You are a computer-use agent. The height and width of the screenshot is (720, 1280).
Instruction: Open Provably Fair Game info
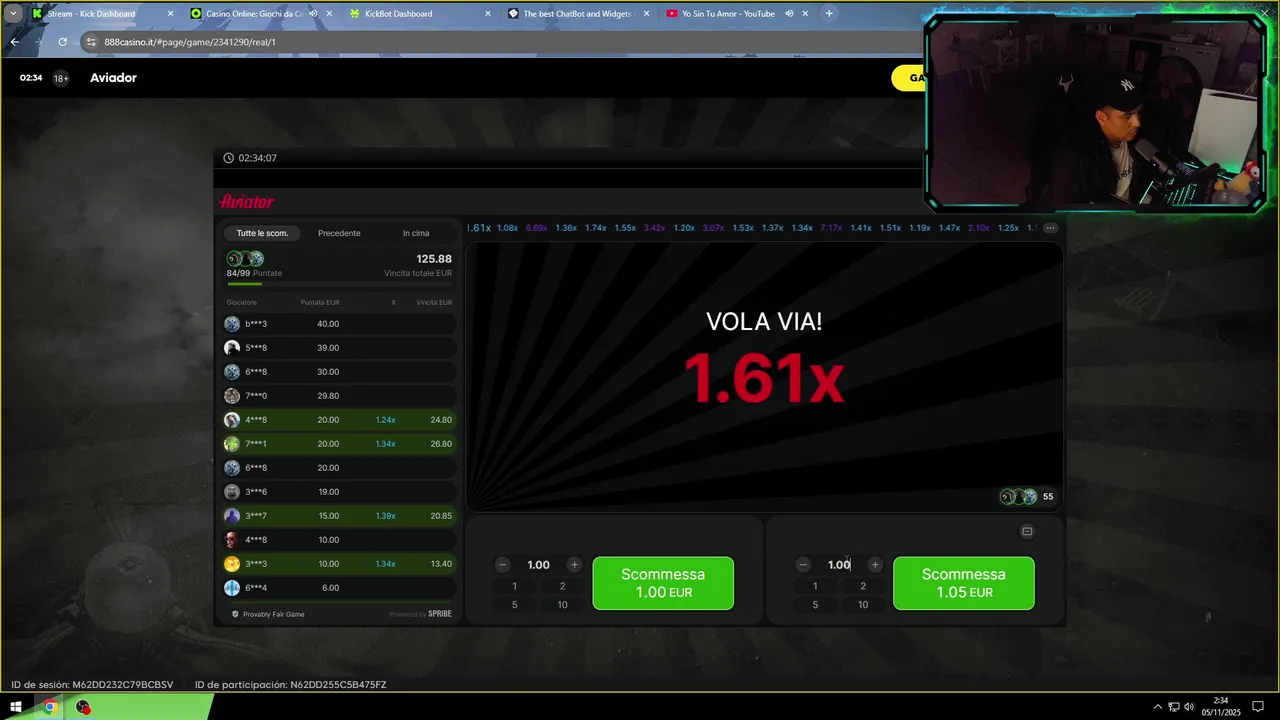pos(268,614)
